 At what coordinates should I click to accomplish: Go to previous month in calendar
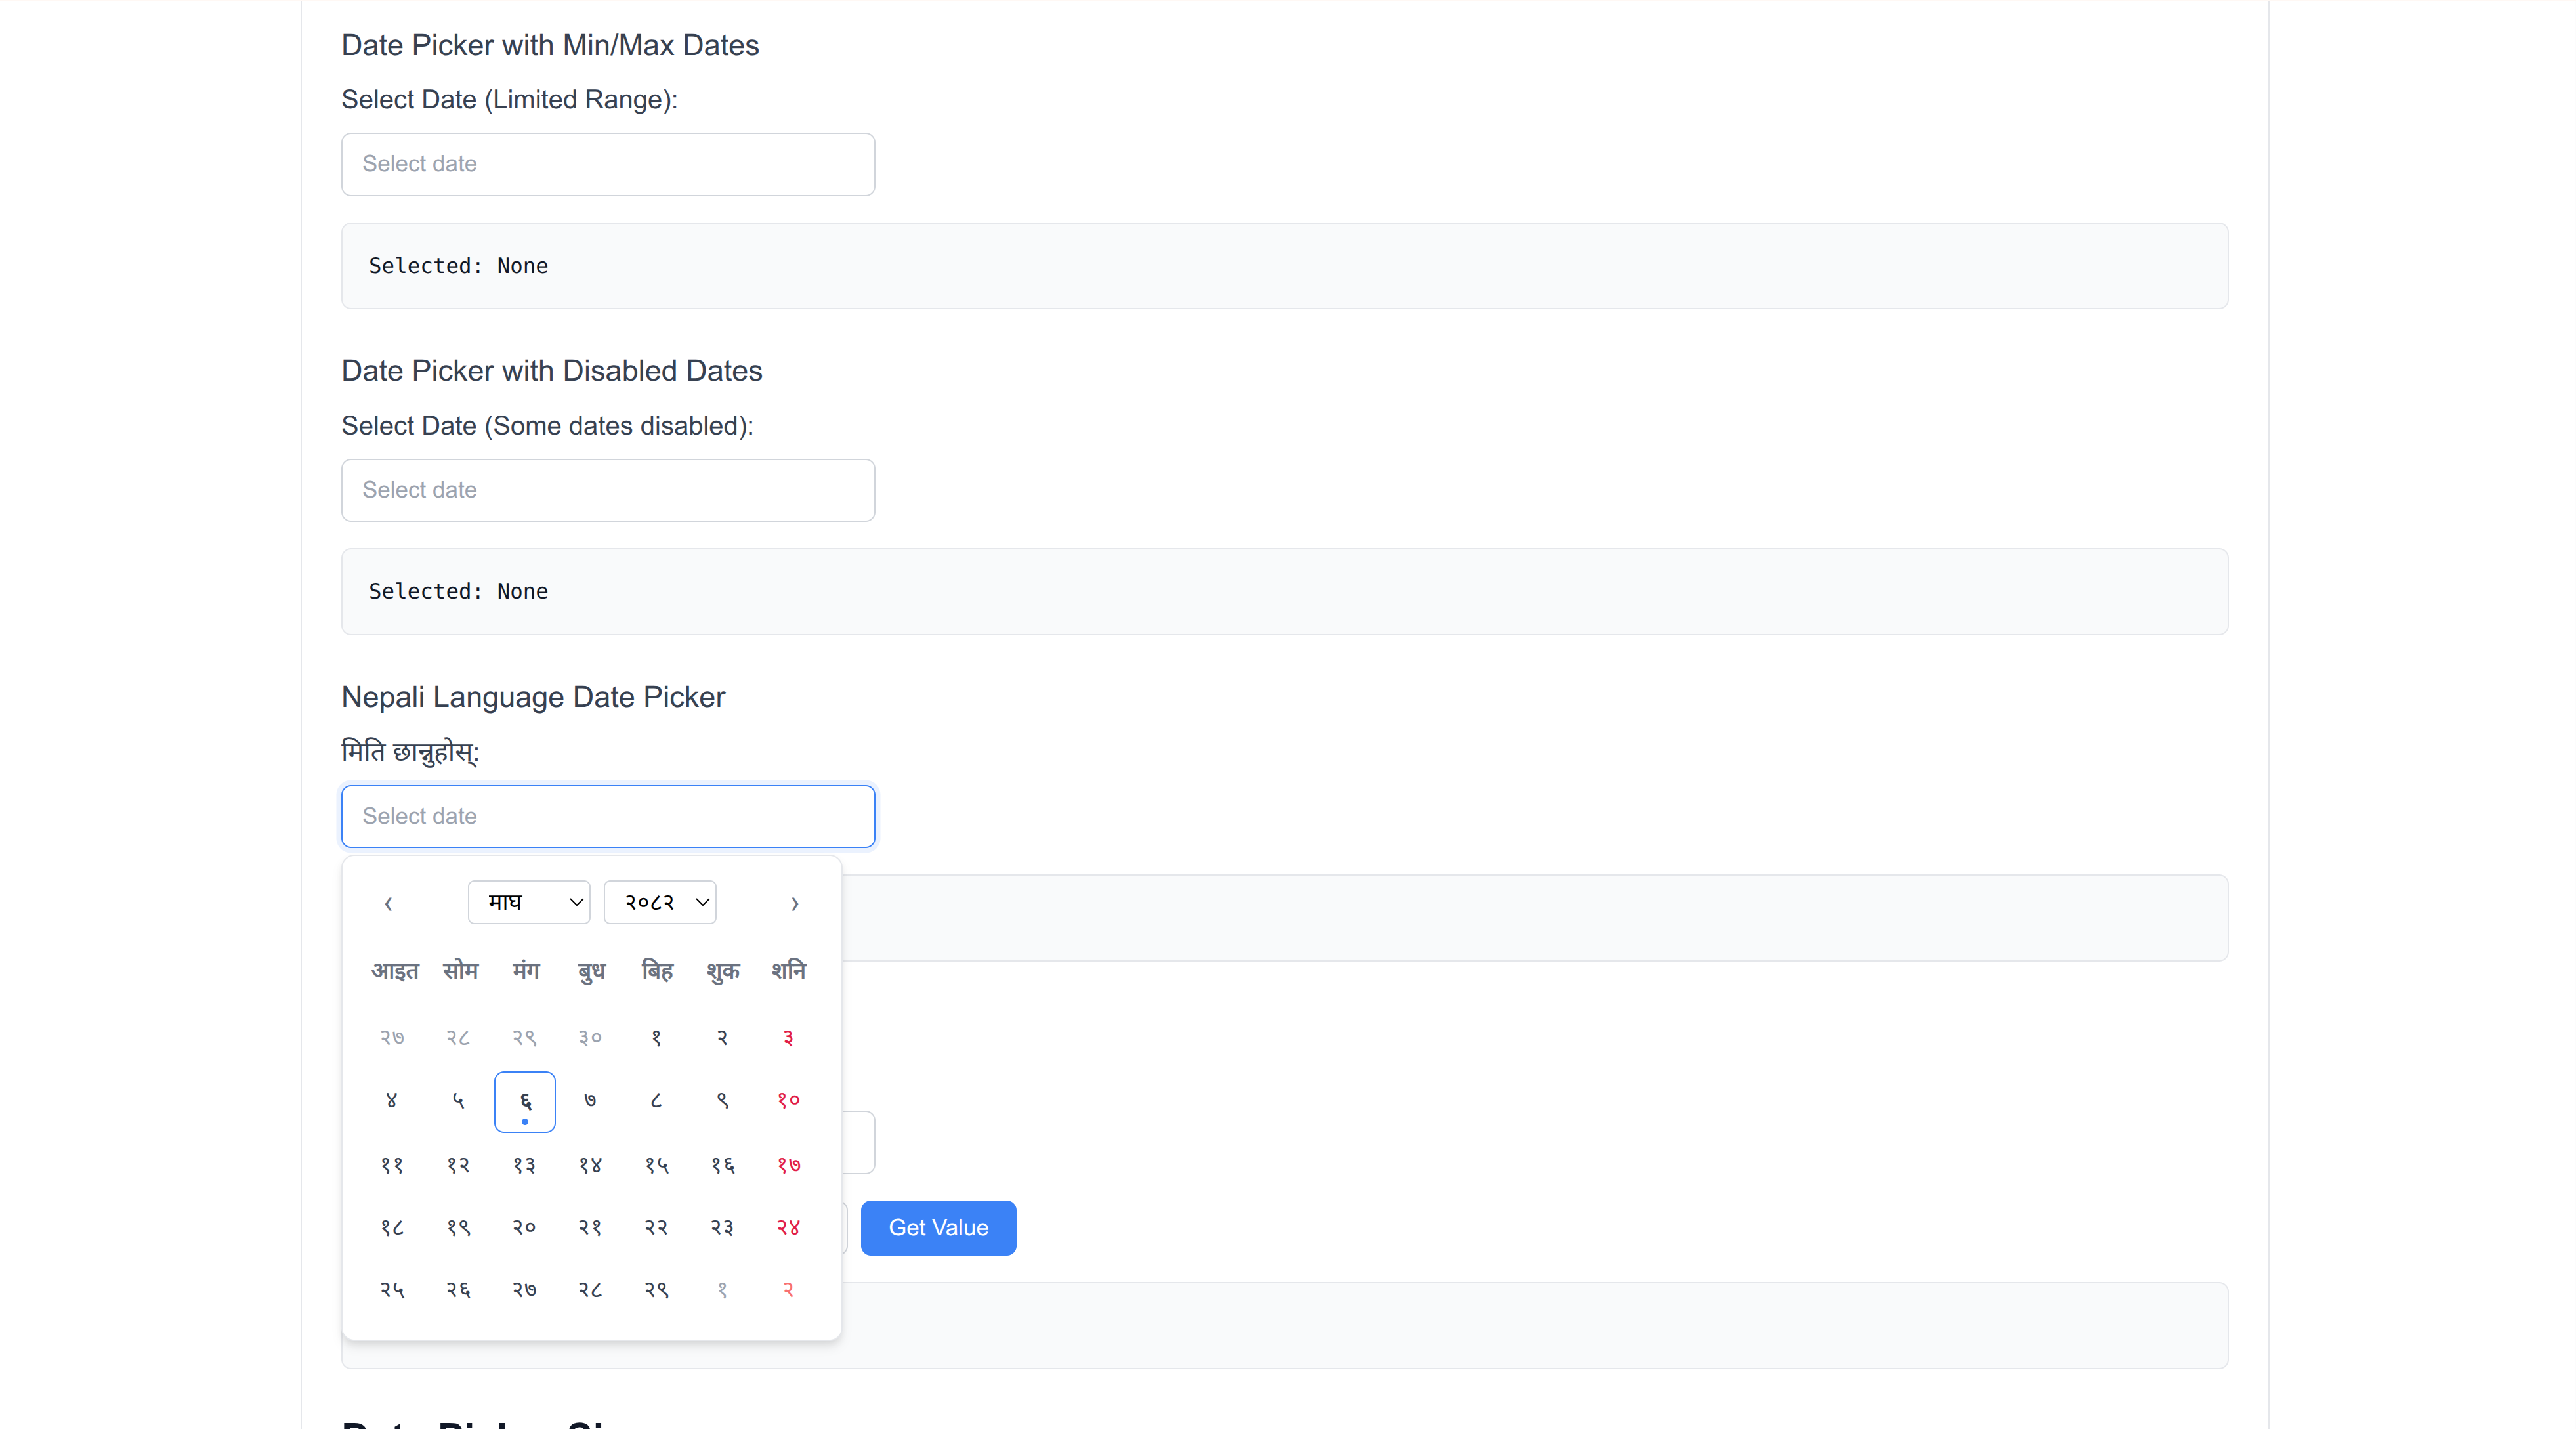coord(388,903)
